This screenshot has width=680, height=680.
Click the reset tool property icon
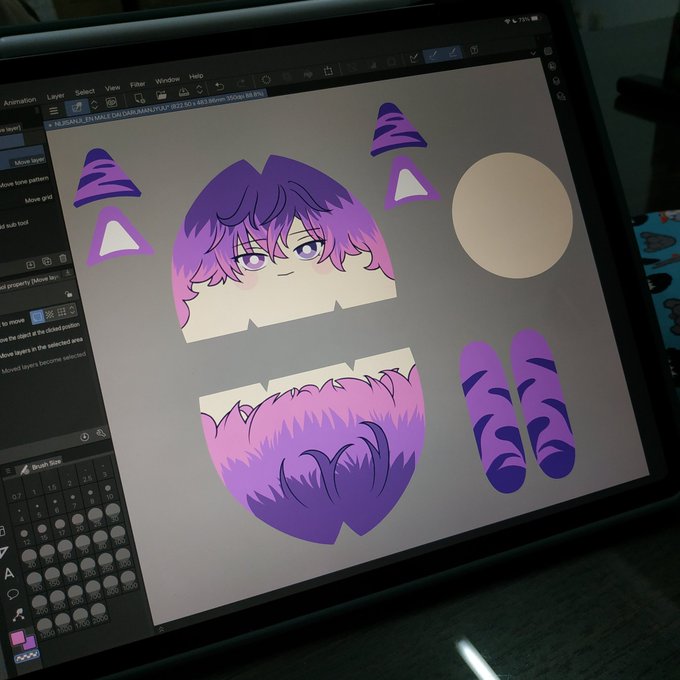[x=85, y=437]
